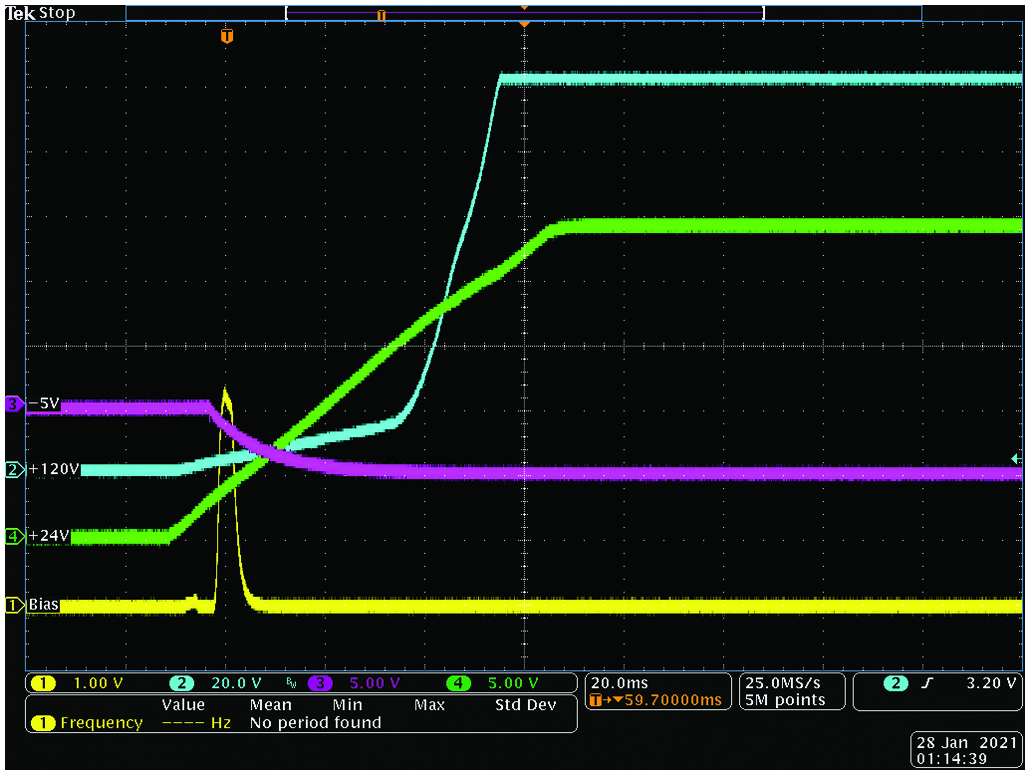The height and width of the screenshot is (775, 1030).
Task: Click the 20.0ms timebase readout
Action: [619, 684]
